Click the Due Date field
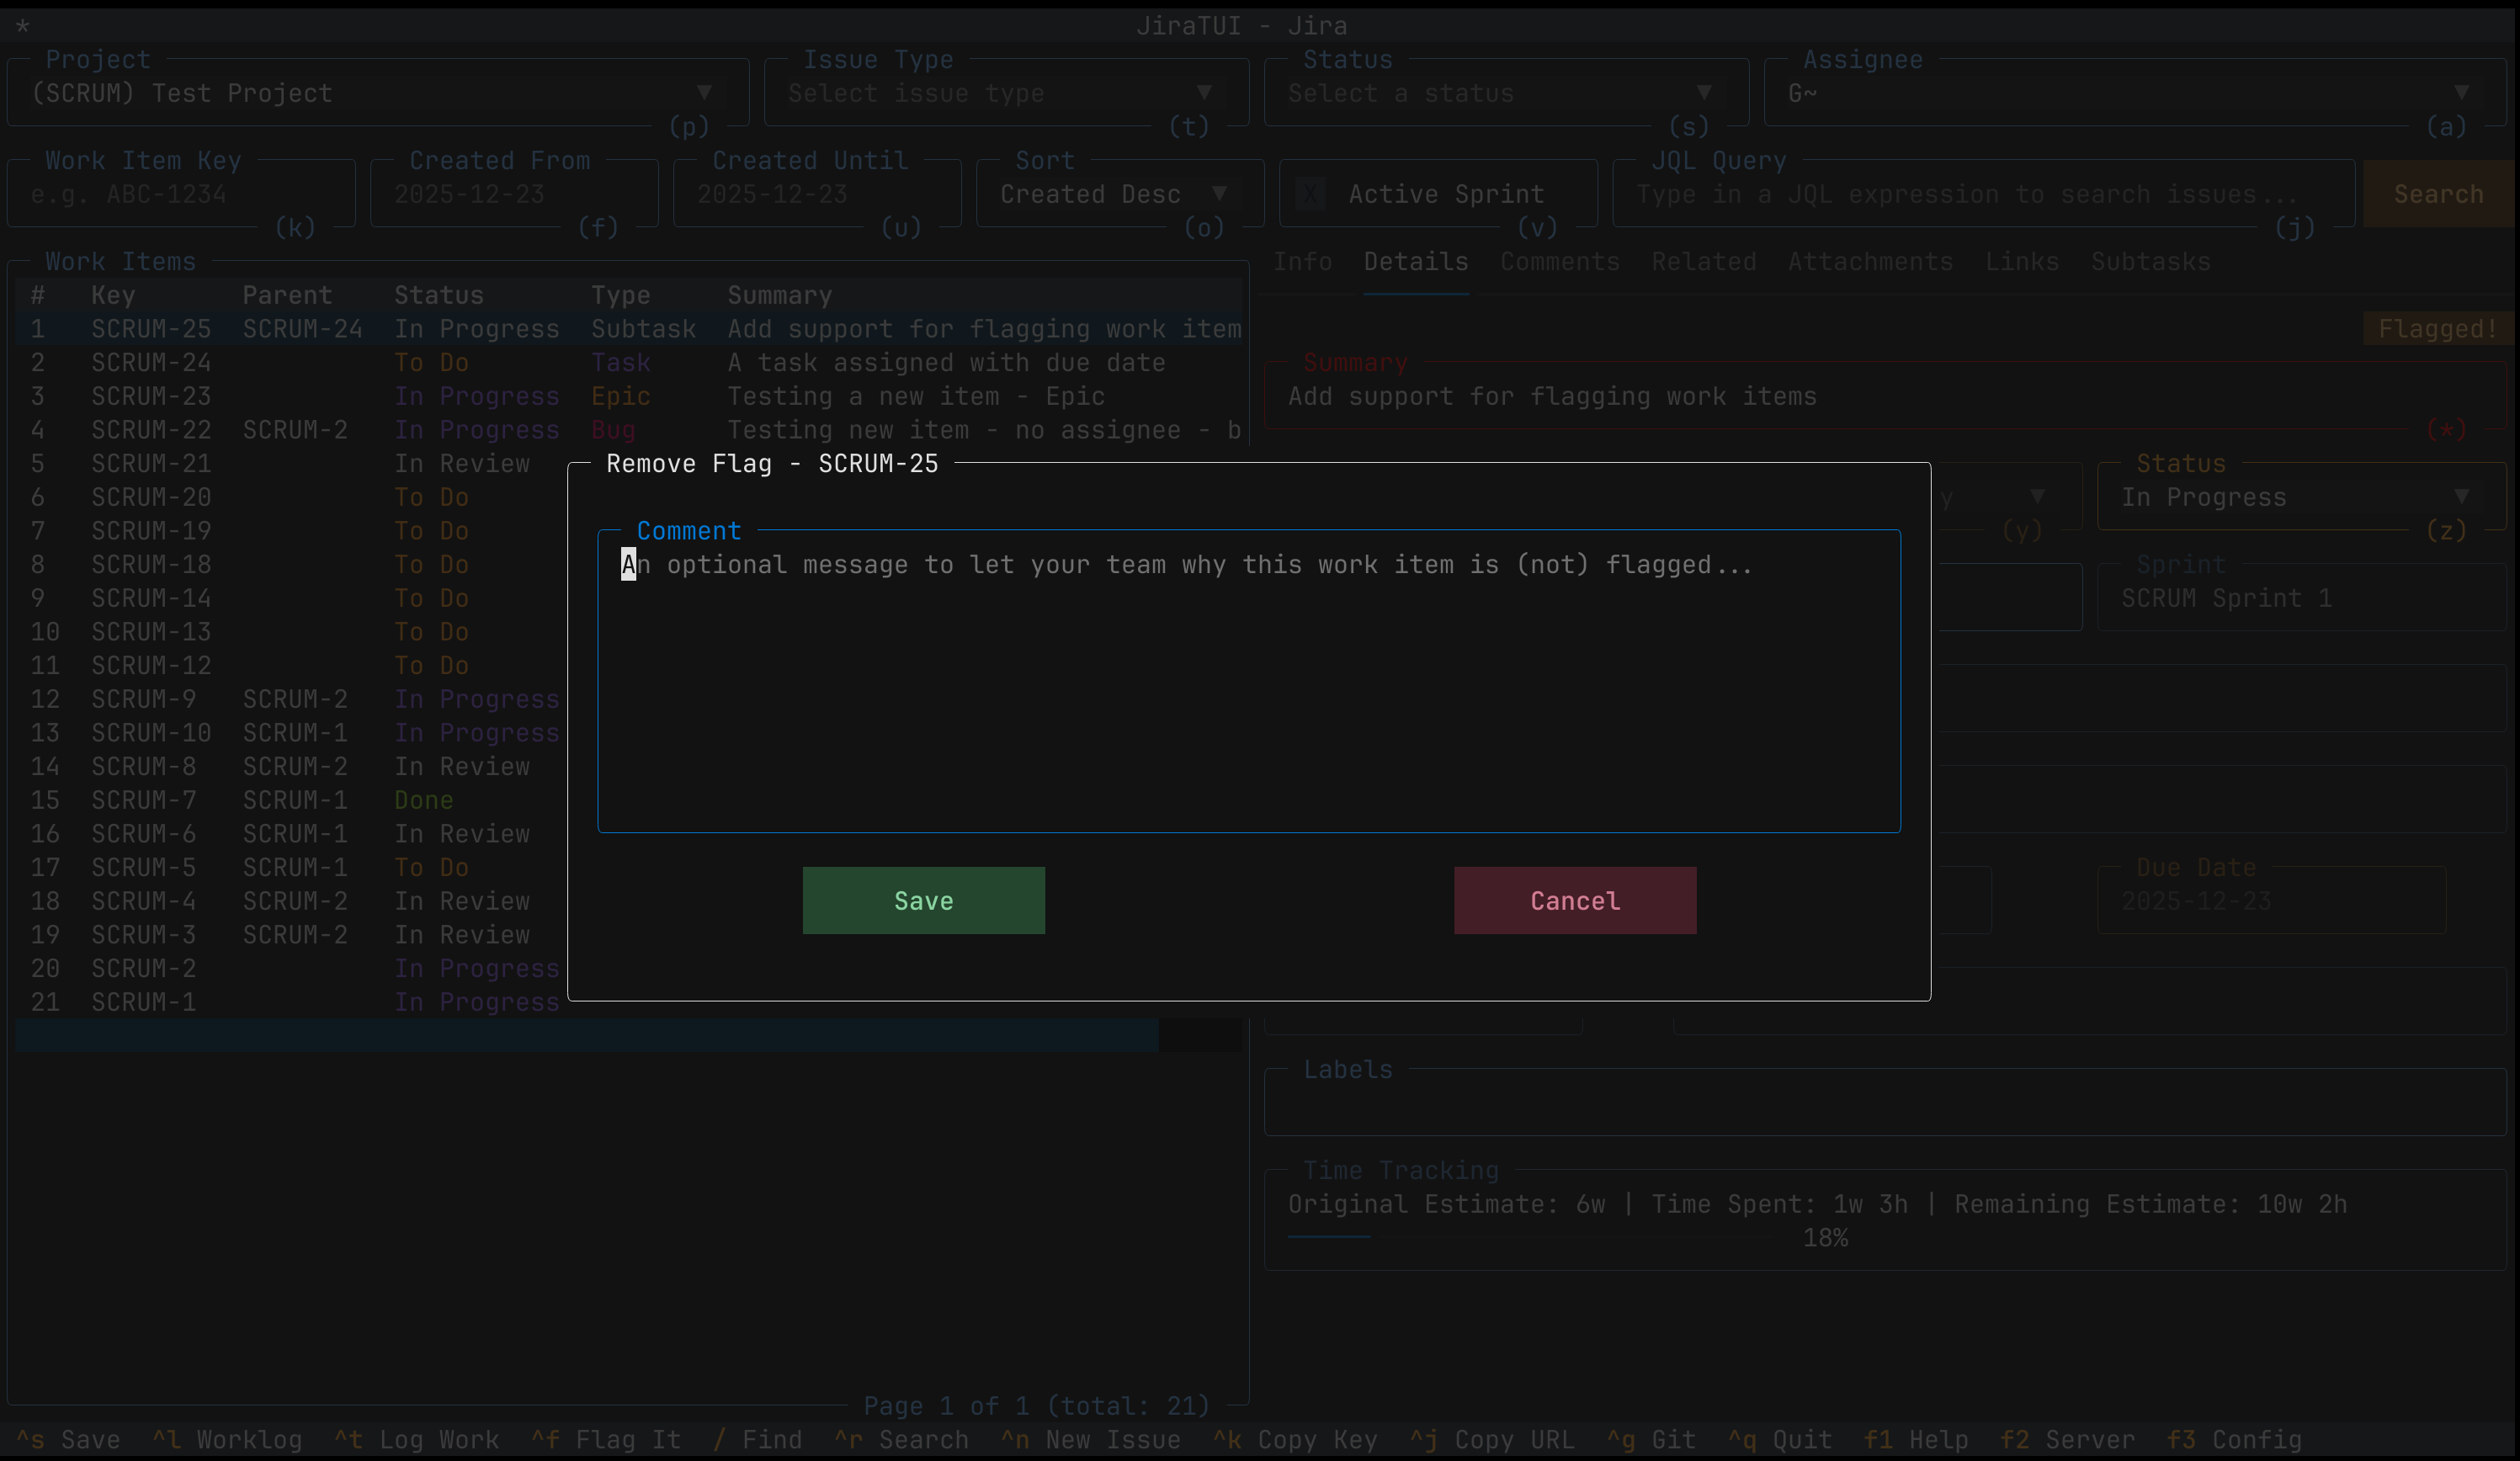The image size is (2520, 1461). [x=2271, y=901]
